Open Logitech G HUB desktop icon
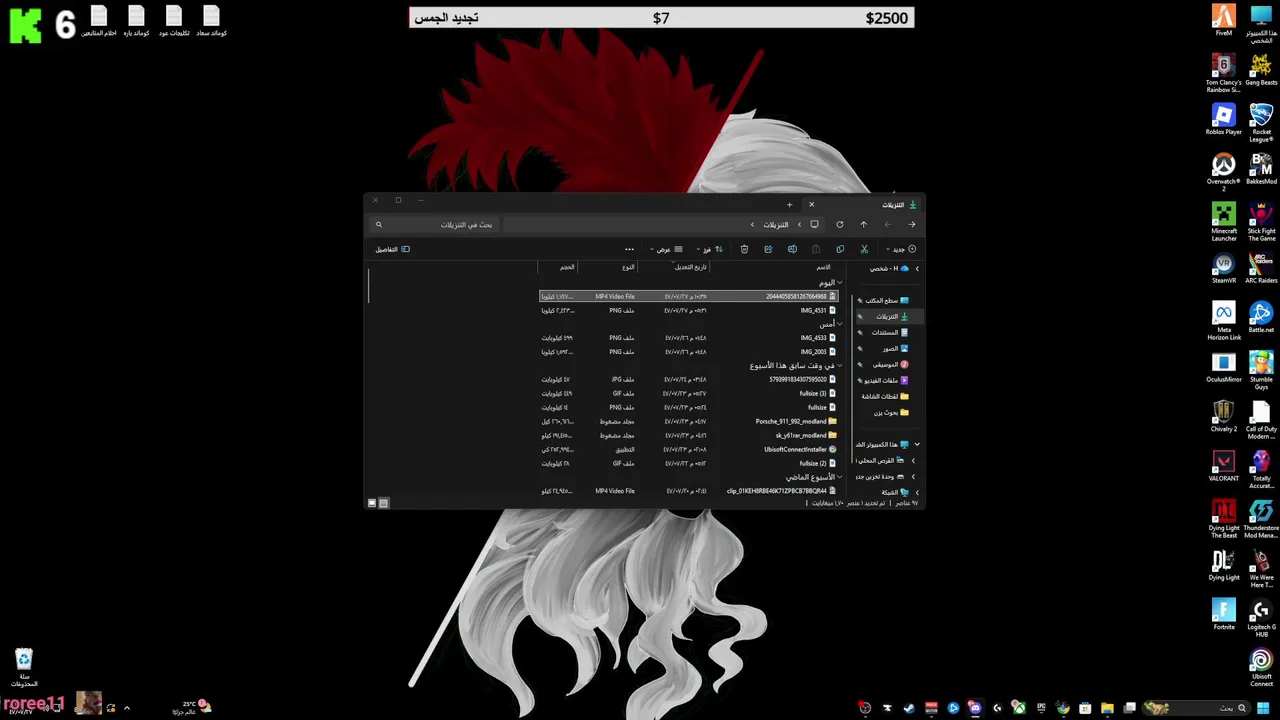The image size is (1280, 720). [1261, 618]
